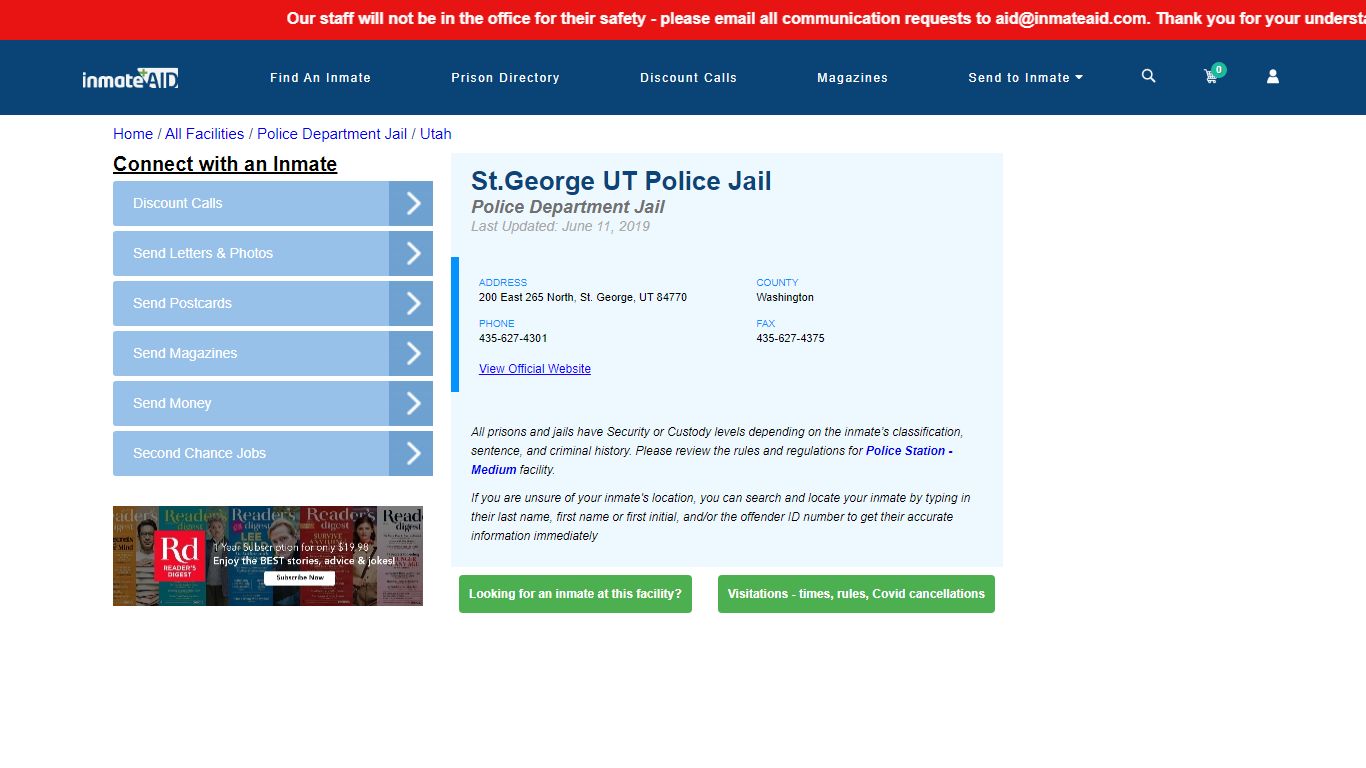Open Find An Inmate menu item
The image size is (1366, 768).
[x=320, y=78]
